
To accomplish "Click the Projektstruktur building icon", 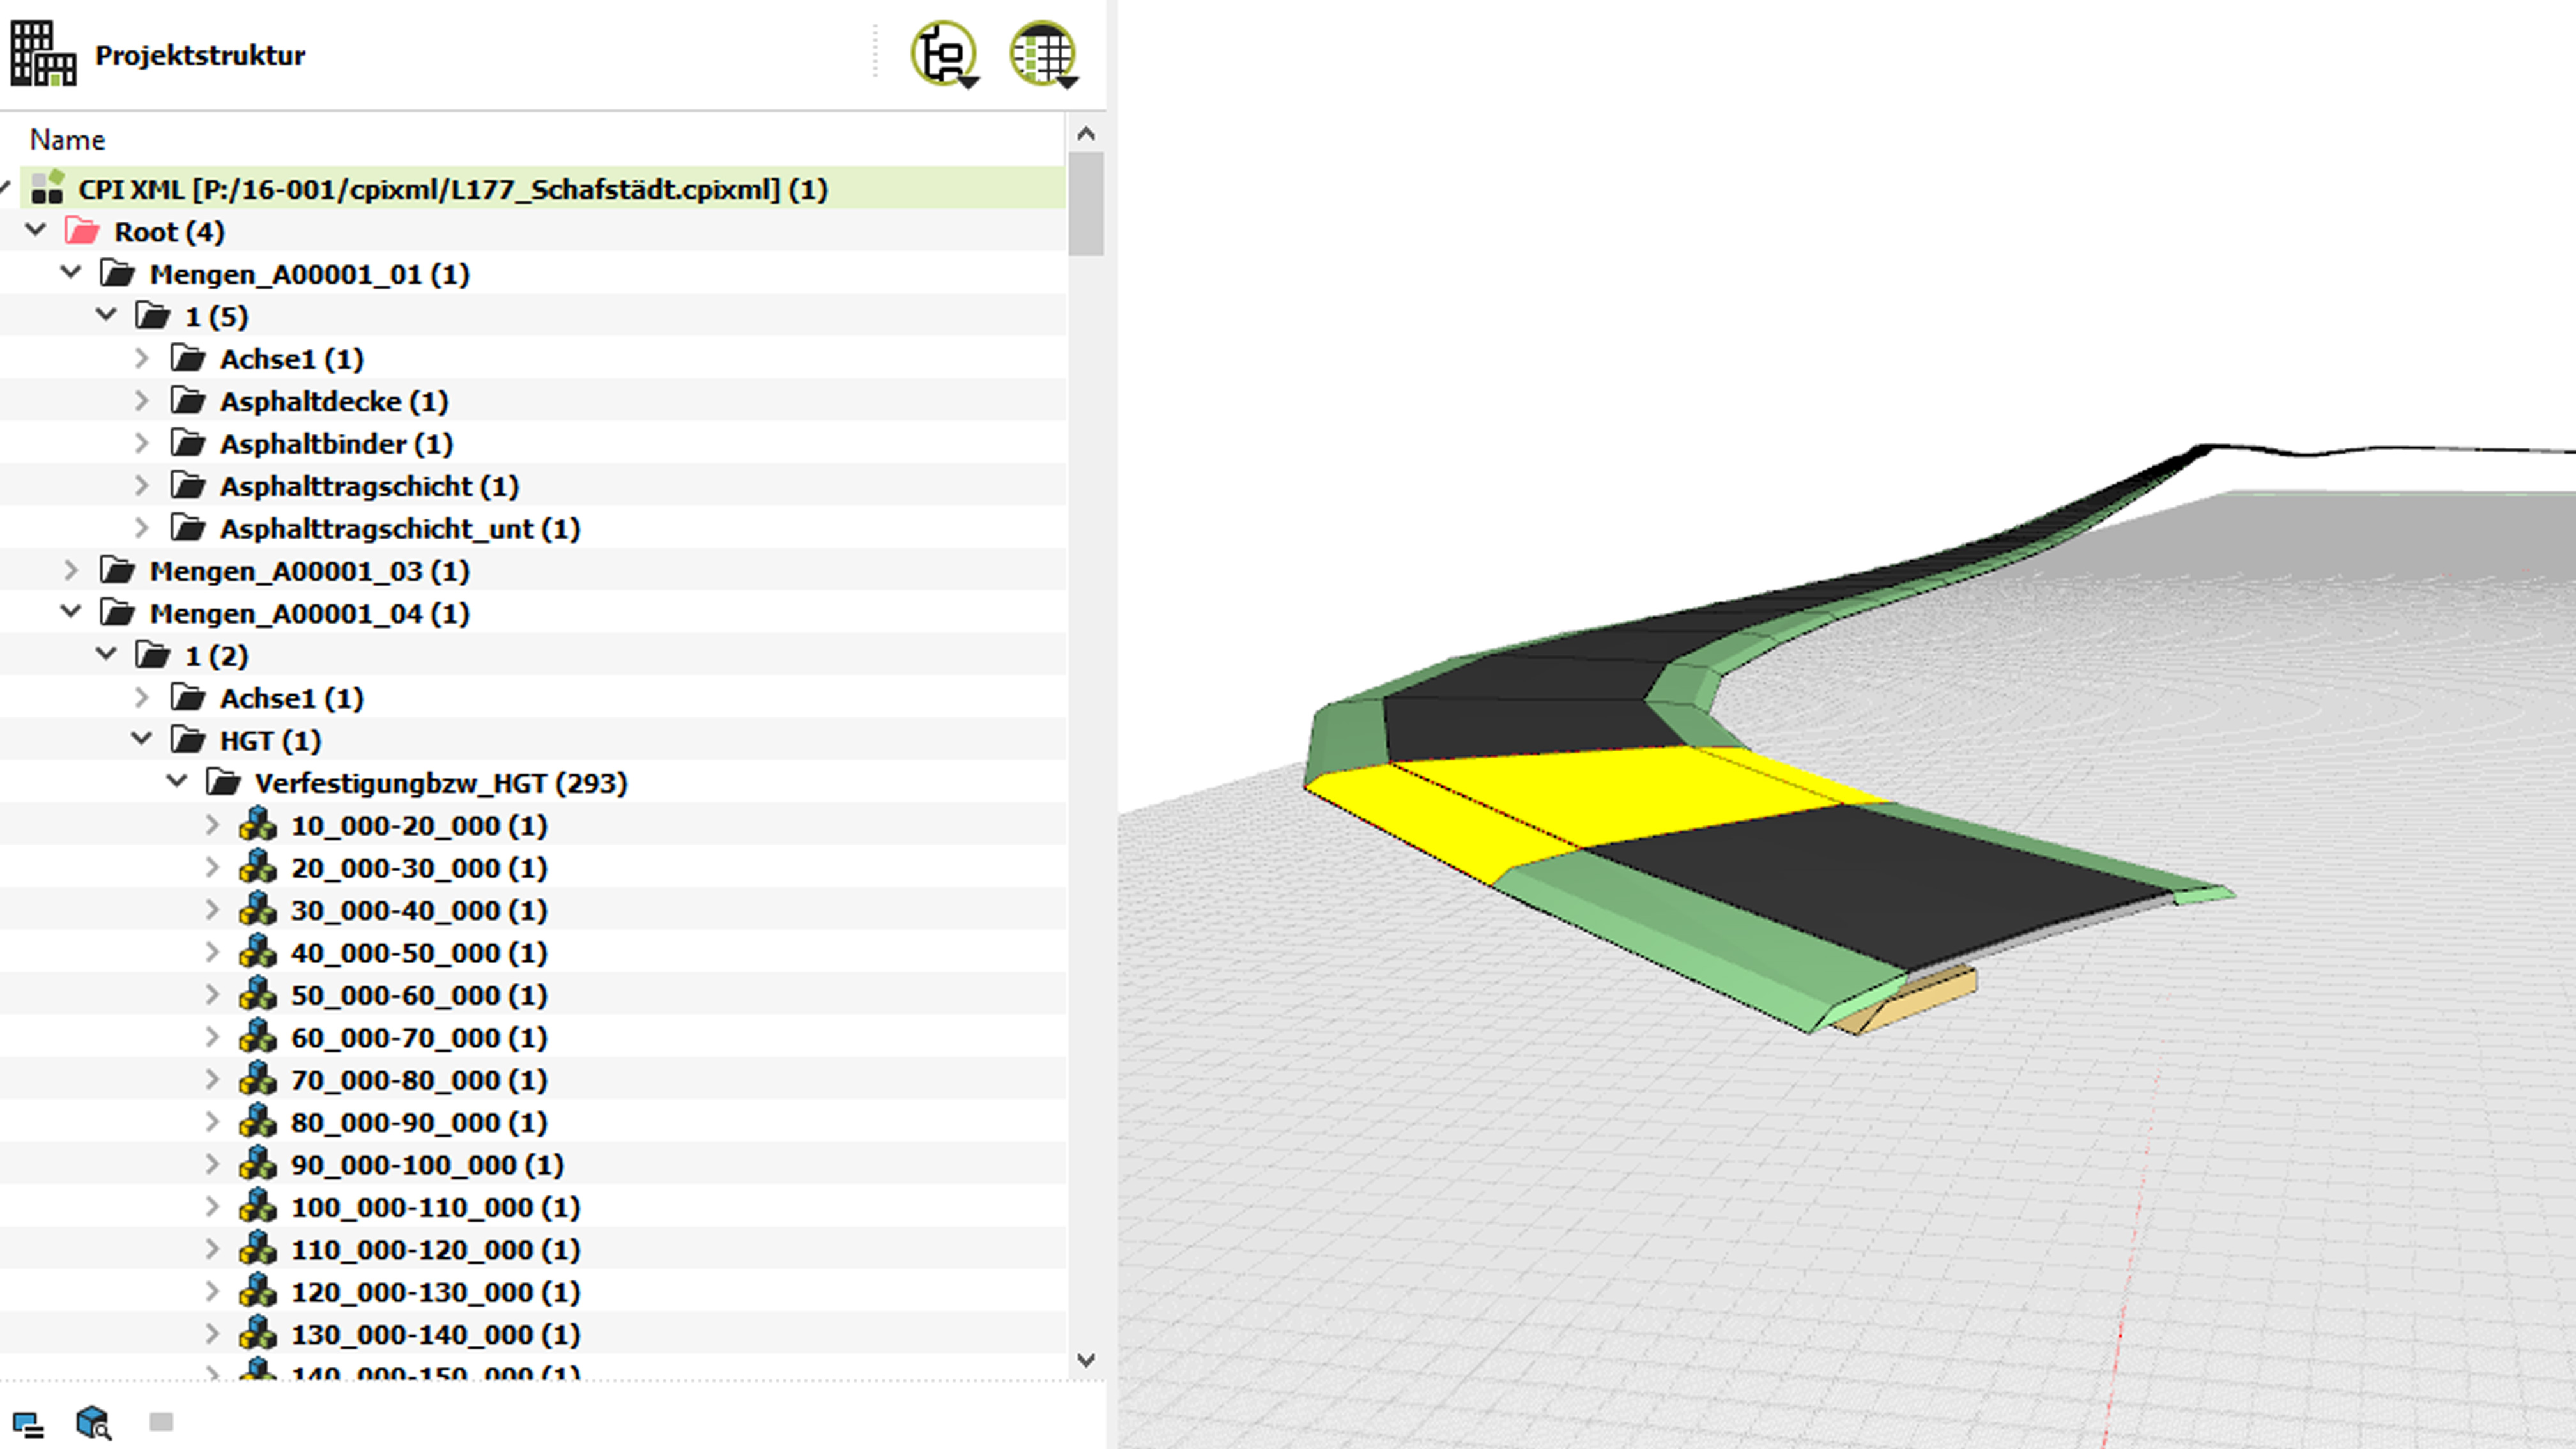I will (x=43, y=54).
